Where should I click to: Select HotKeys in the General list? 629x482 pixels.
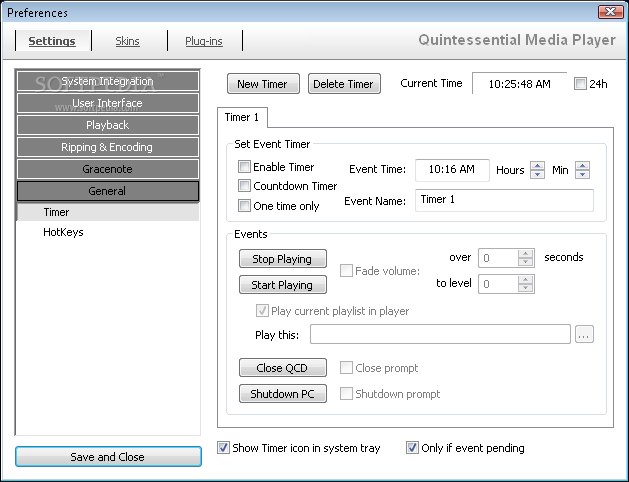point(108,232)
